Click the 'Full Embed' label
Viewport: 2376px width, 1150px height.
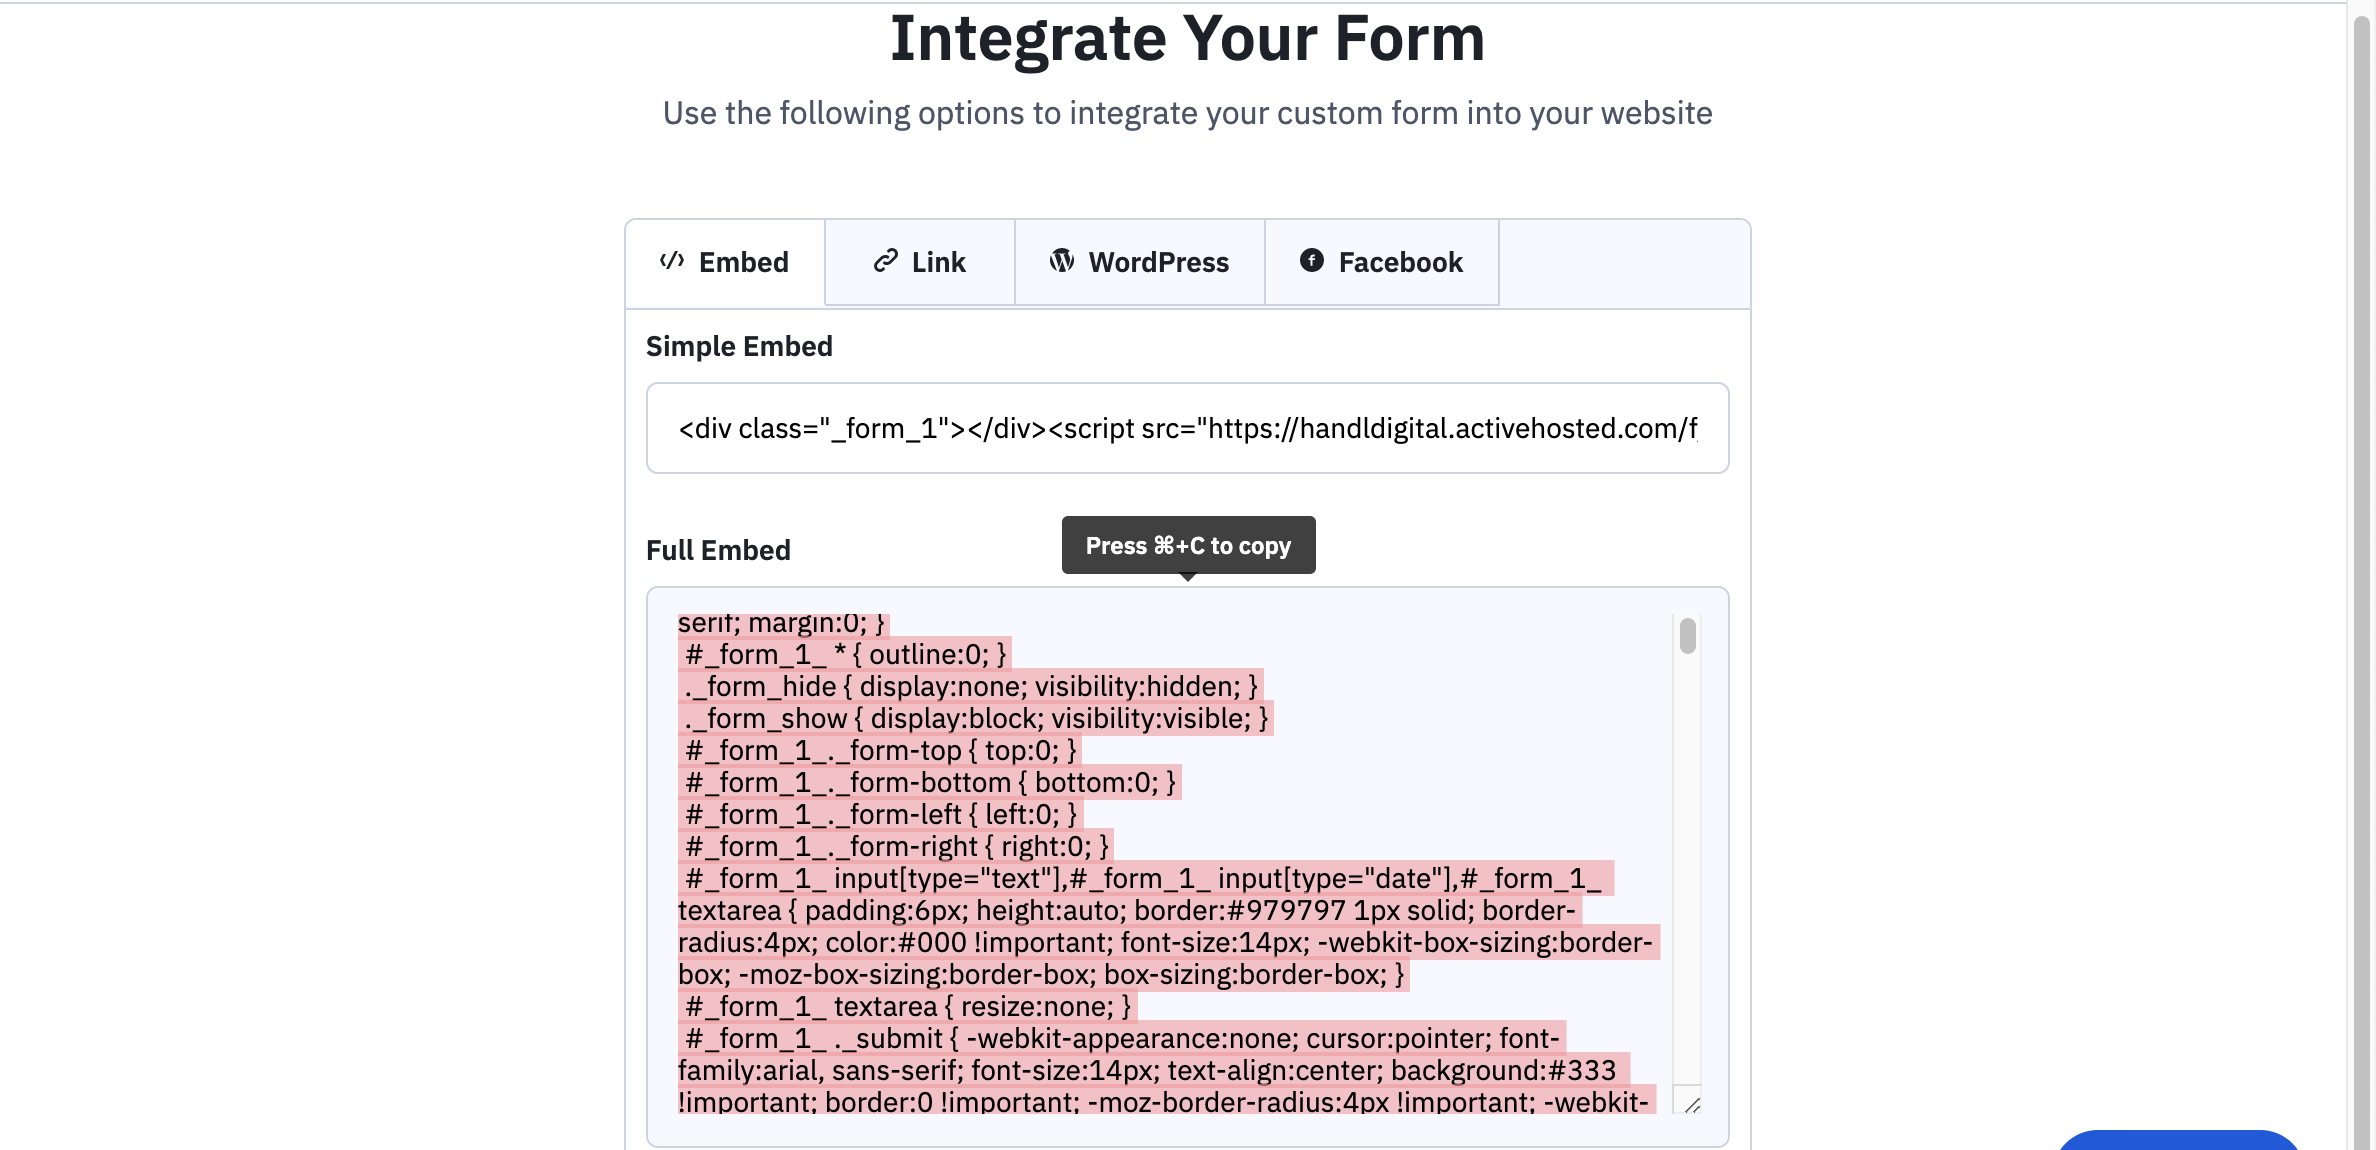[x=718, y=551]
